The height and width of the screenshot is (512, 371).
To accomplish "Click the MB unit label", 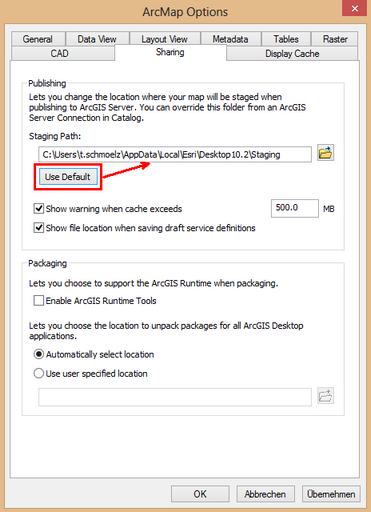I will coord(329,209).
